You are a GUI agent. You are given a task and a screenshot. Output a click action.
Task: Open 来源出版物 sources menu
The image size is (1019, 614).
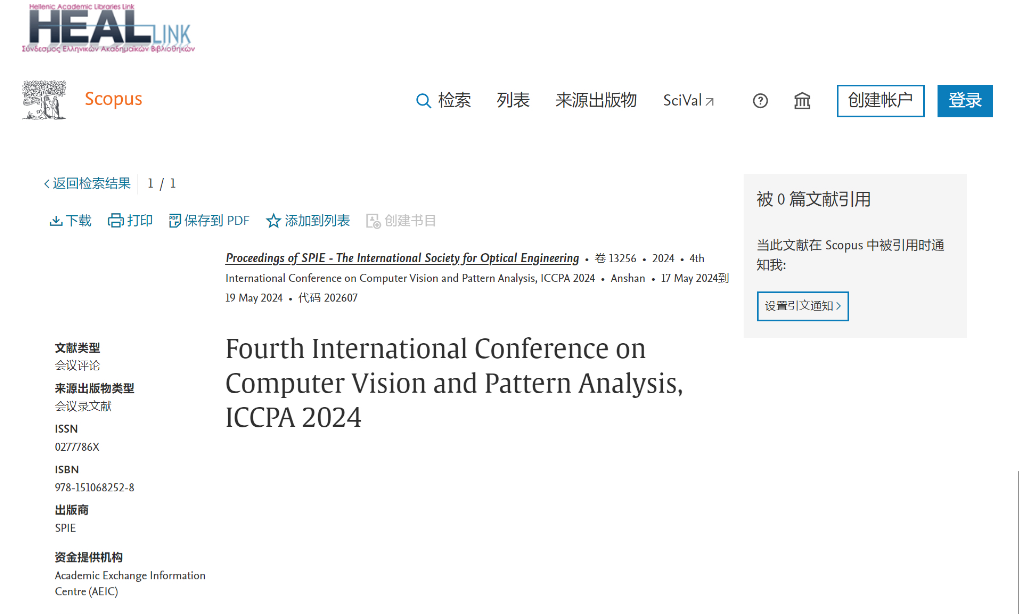(x=596, y=100)
